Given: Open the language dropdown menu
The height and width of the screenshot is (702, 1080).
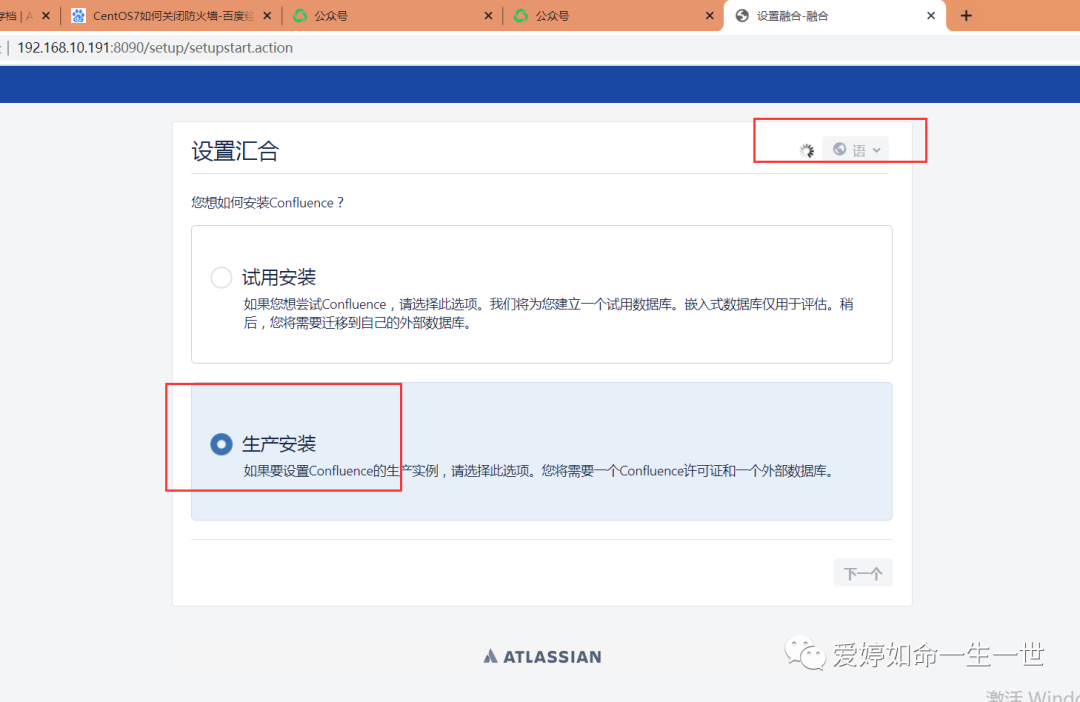Looking at the screenshot, I should click(855, 149).
